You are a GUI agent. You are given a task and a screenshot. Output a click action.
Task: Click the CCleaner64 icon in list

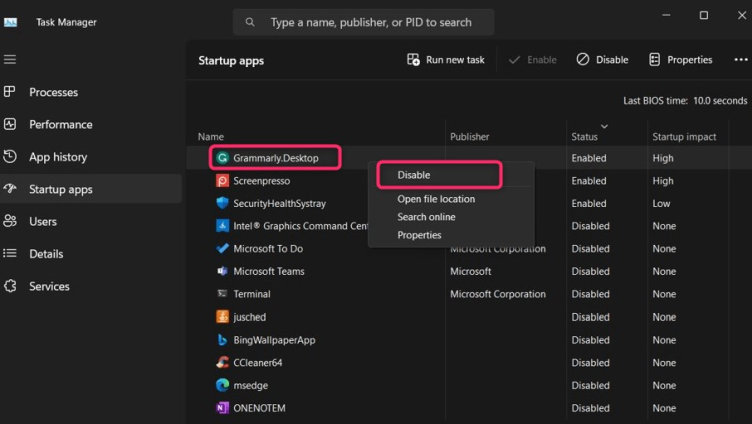[x=223, y=362]
